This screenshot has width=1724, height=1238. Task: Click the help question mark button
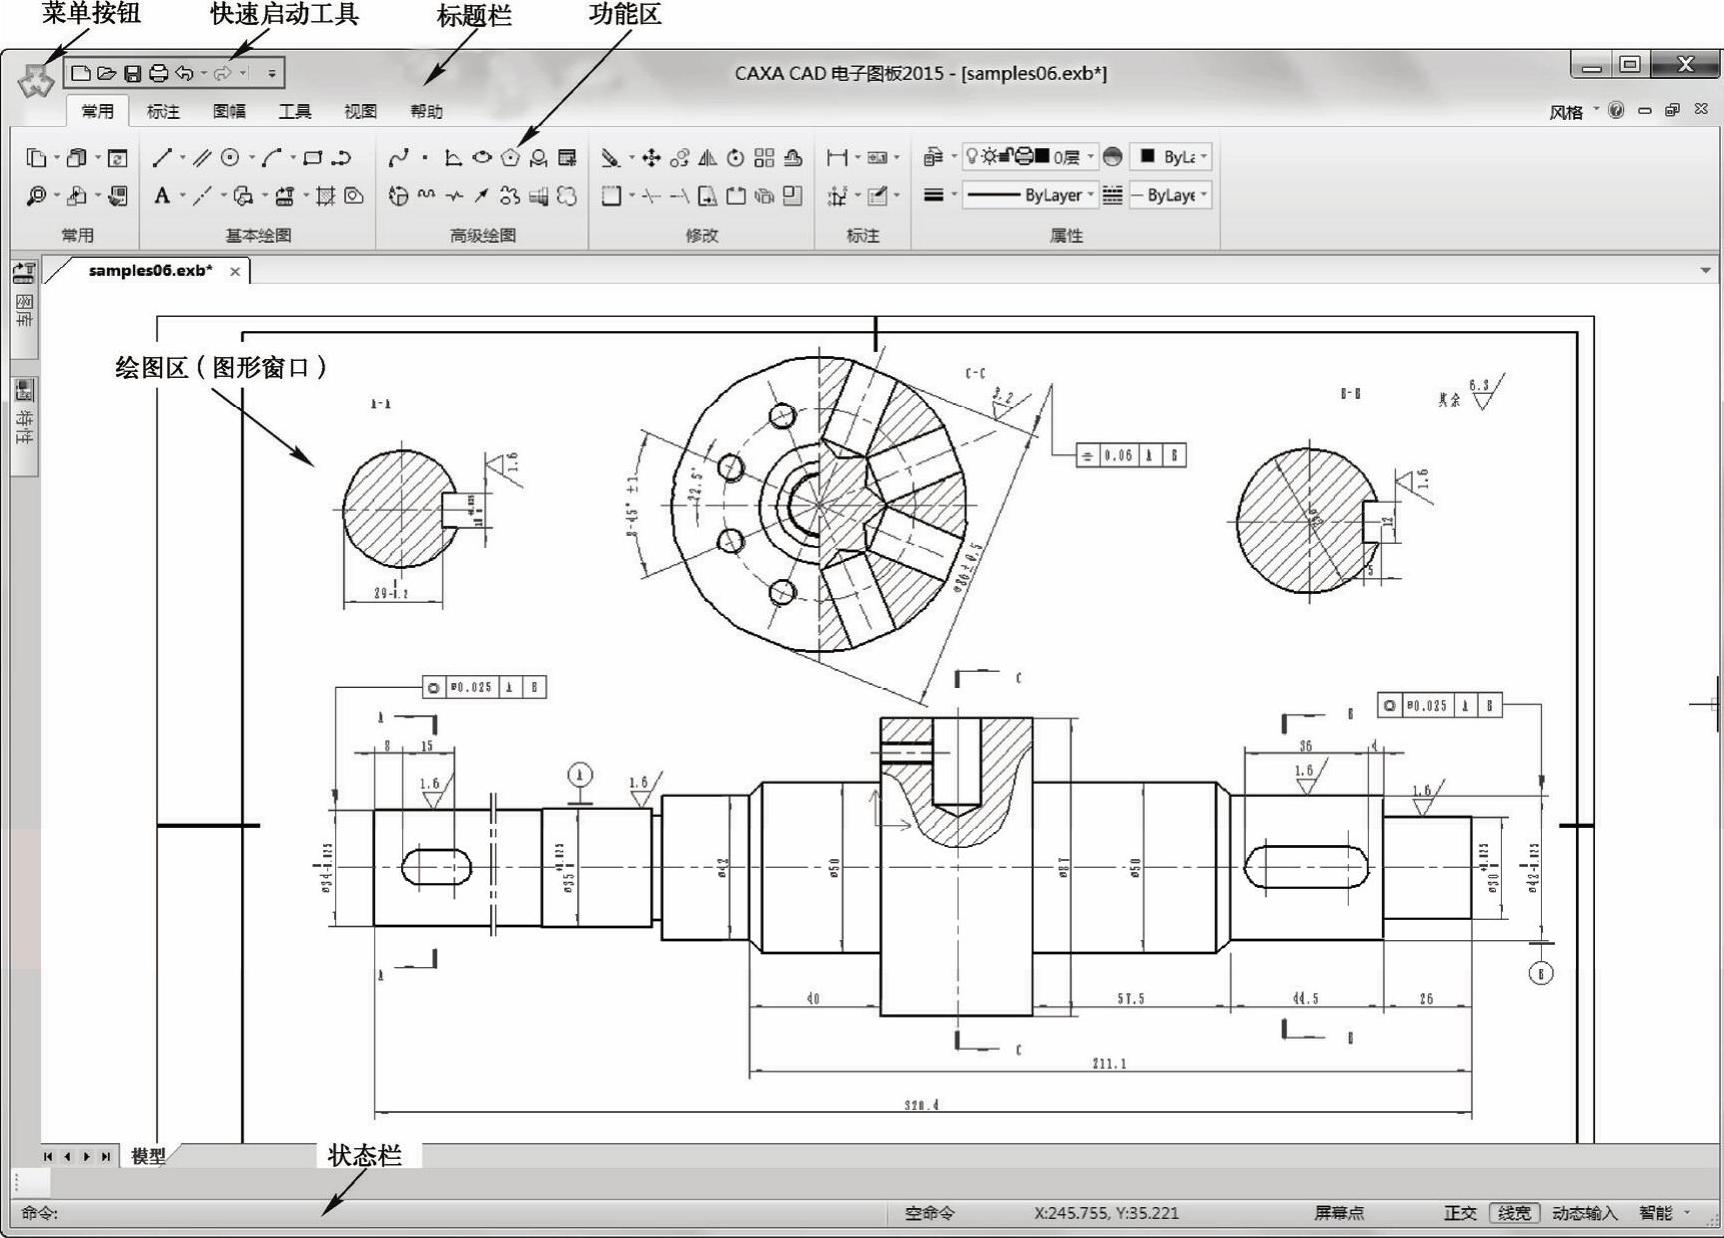[x=1616, y=110]
